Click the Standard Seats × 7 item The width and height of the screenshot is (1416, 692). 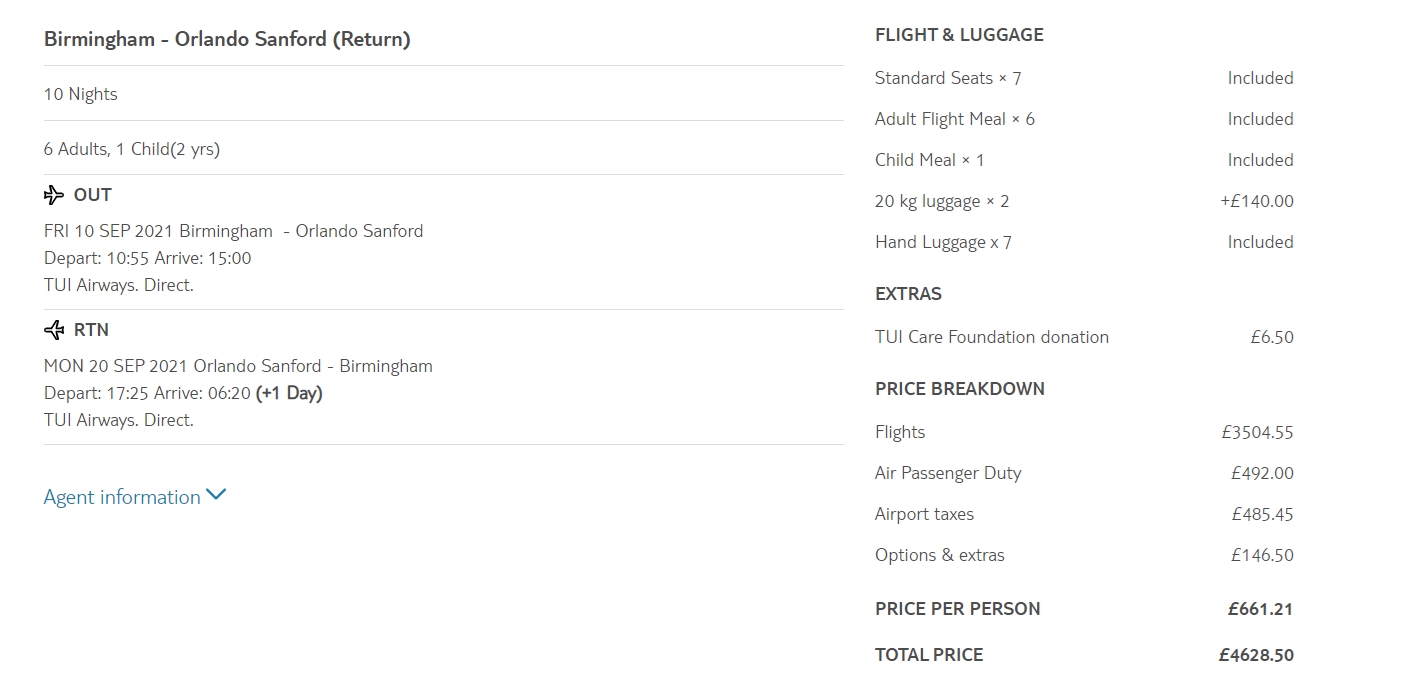948,78
